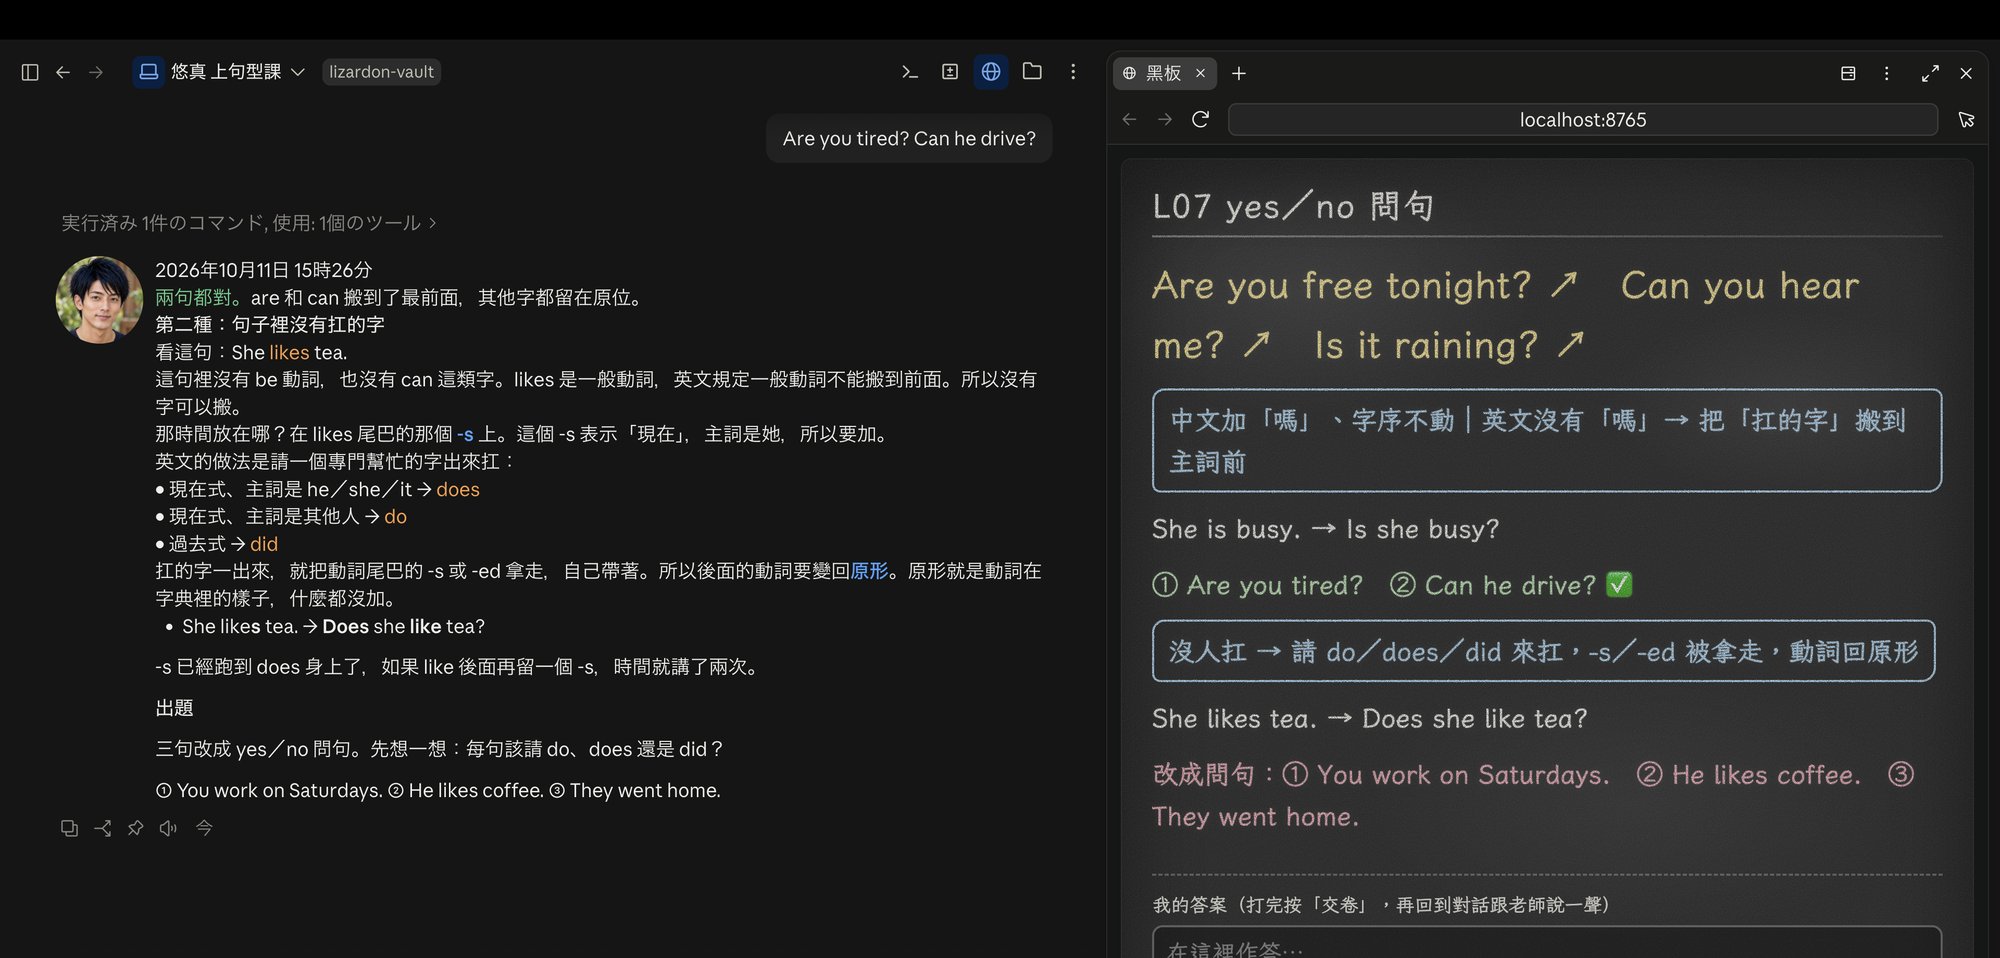Activate the element picker cursor icon
The image size is (2000, 958).
1966,119
